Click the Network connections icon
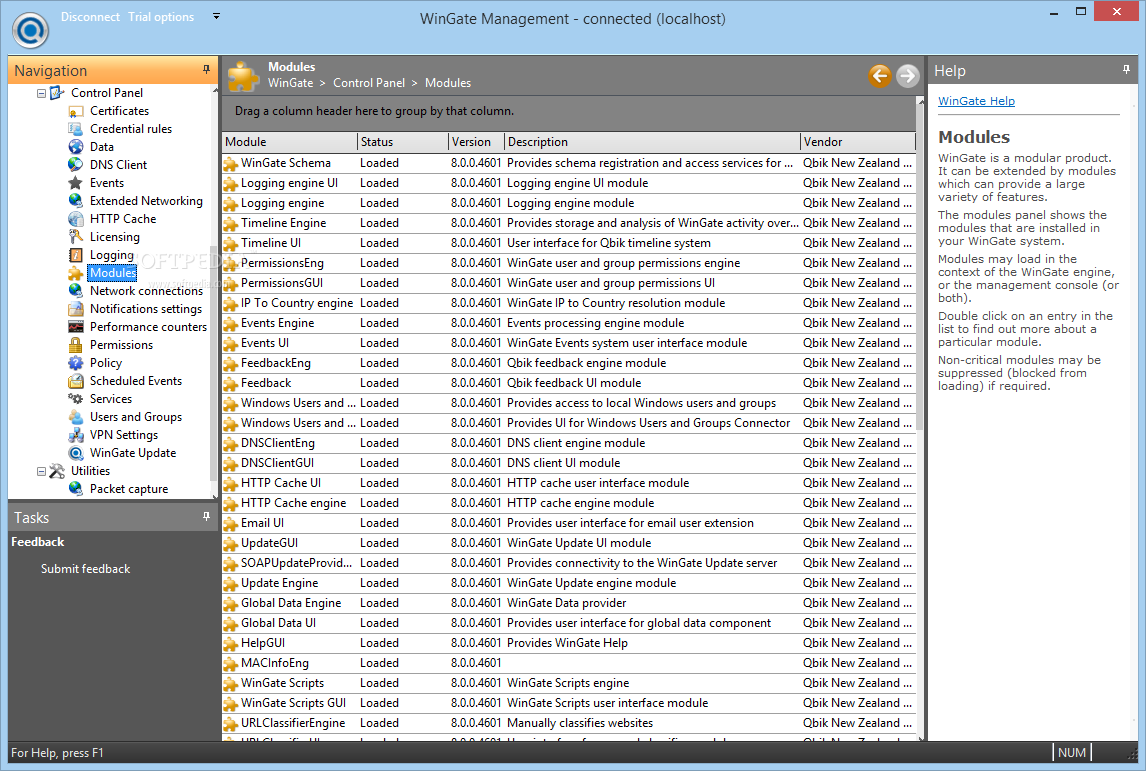Image resolution: width=1146 pixels, height=771 pixels. pos(75,291)
